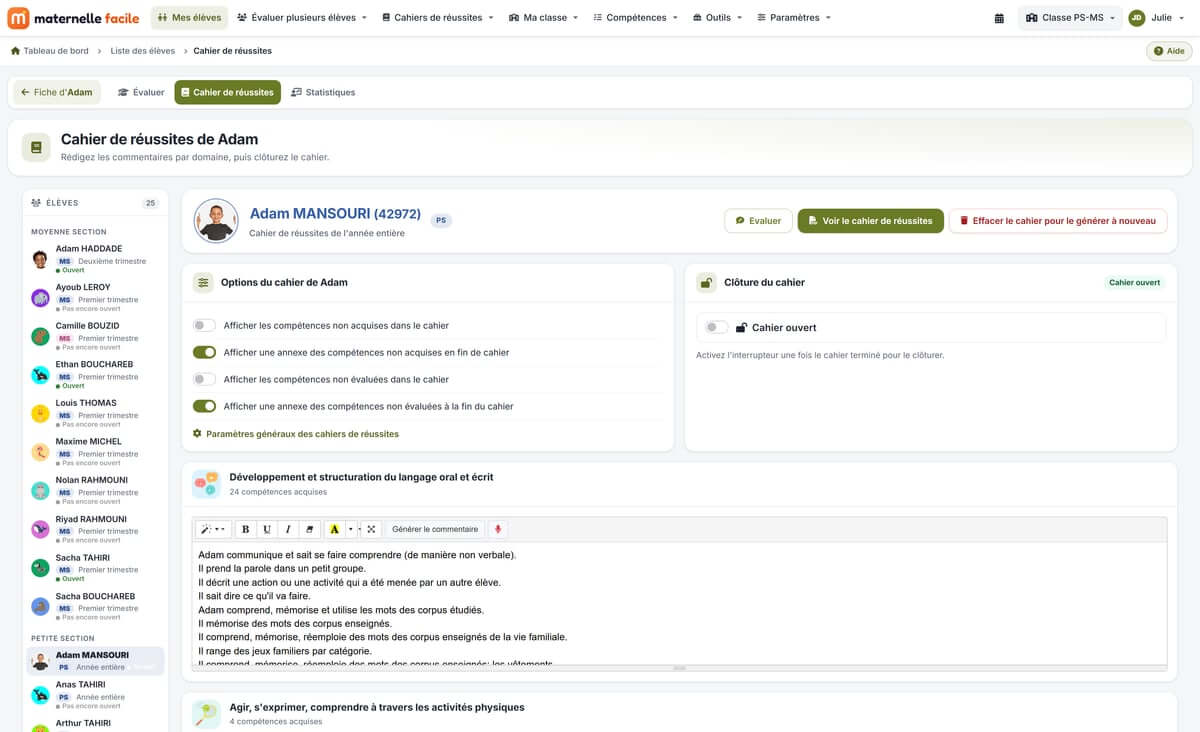Screen dimensions: 1200x732
Task: Click the notebook icon beside page title
Action: click(37, 147)
